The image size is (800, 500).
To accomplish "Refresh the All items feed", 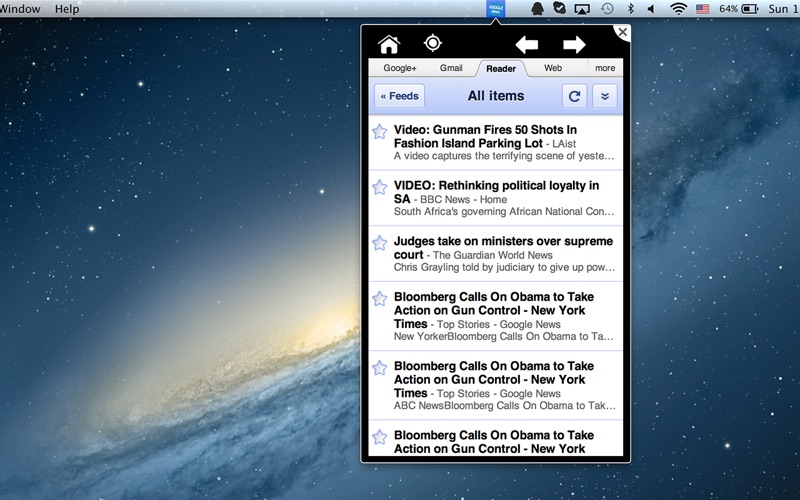I will 574,96.
